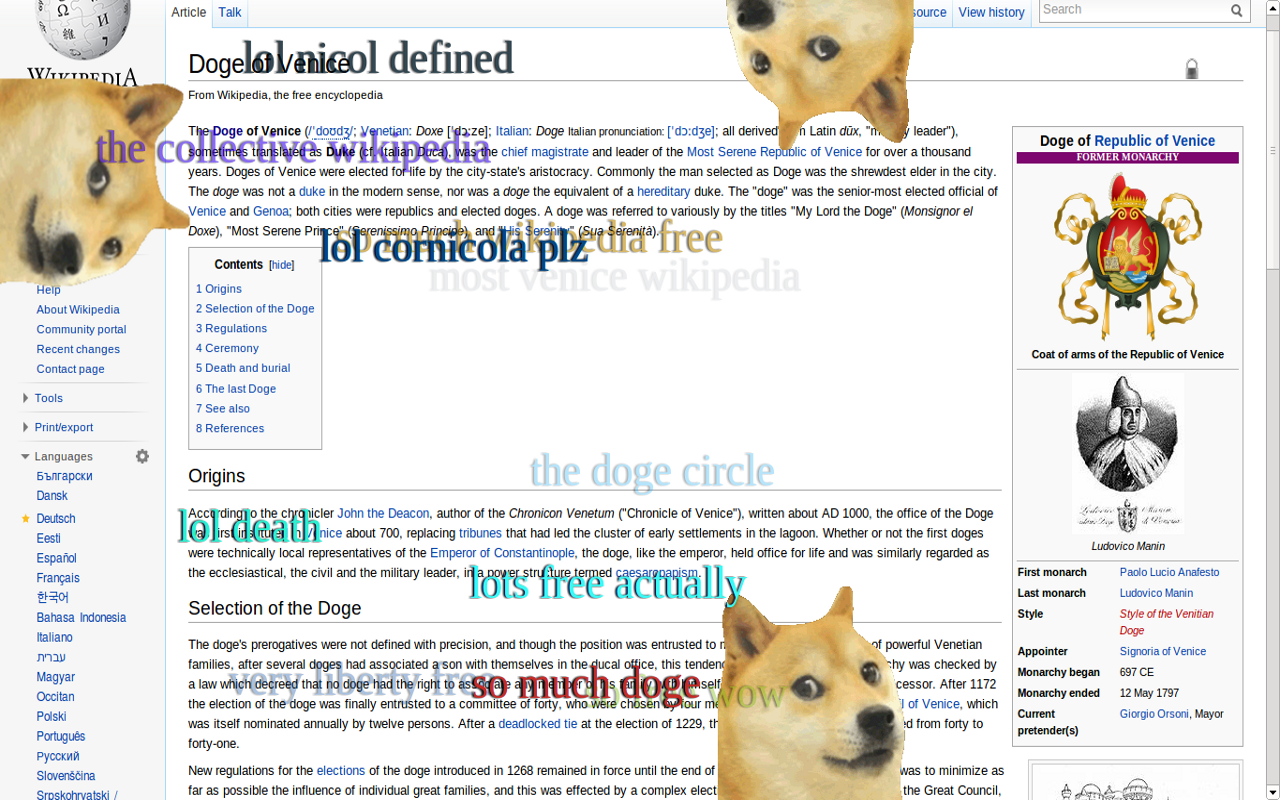Switch to Français language version

(x=58, y=578)
